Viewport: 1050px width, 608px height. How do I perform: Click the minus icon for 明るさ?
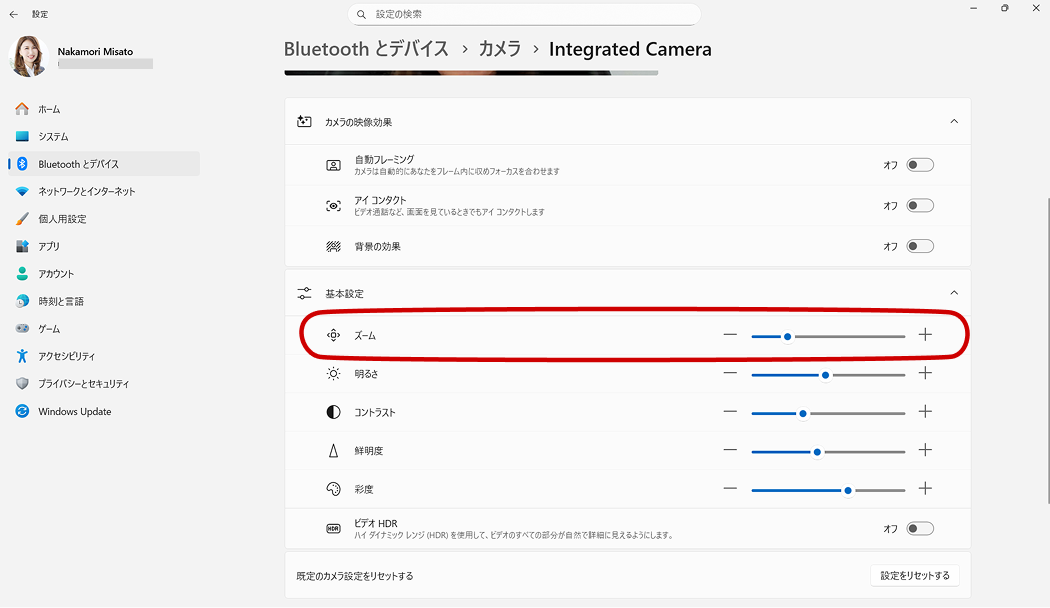tap(730, 374)
